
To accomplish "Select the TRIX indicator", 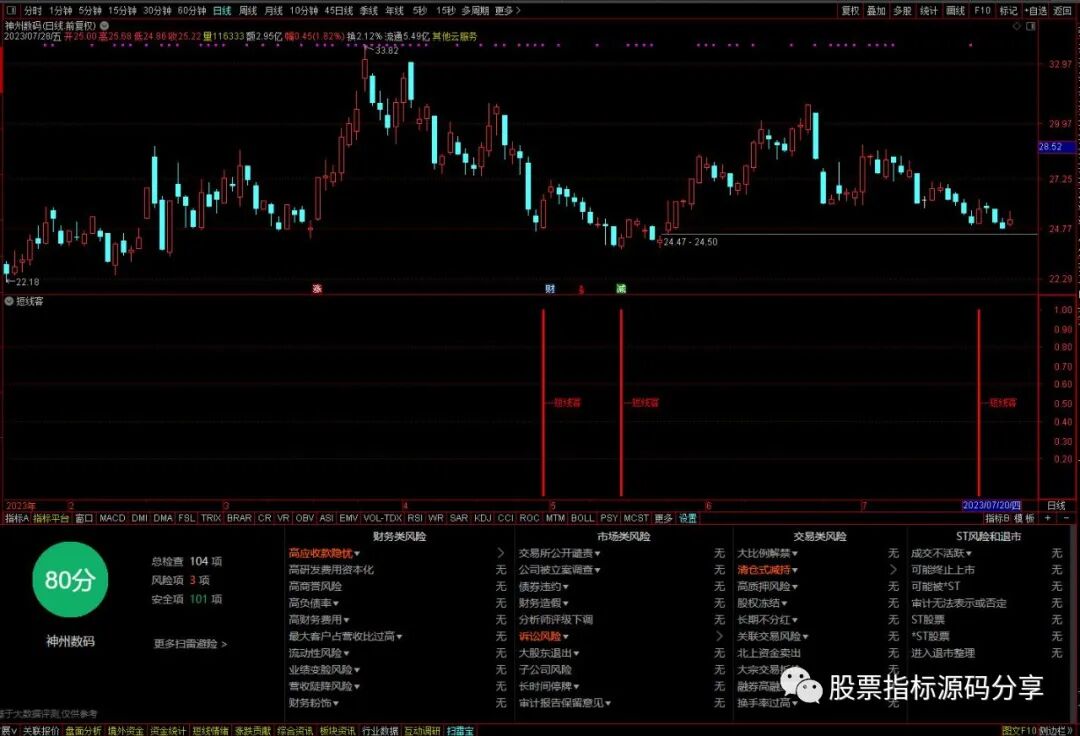I will (211, 518).
